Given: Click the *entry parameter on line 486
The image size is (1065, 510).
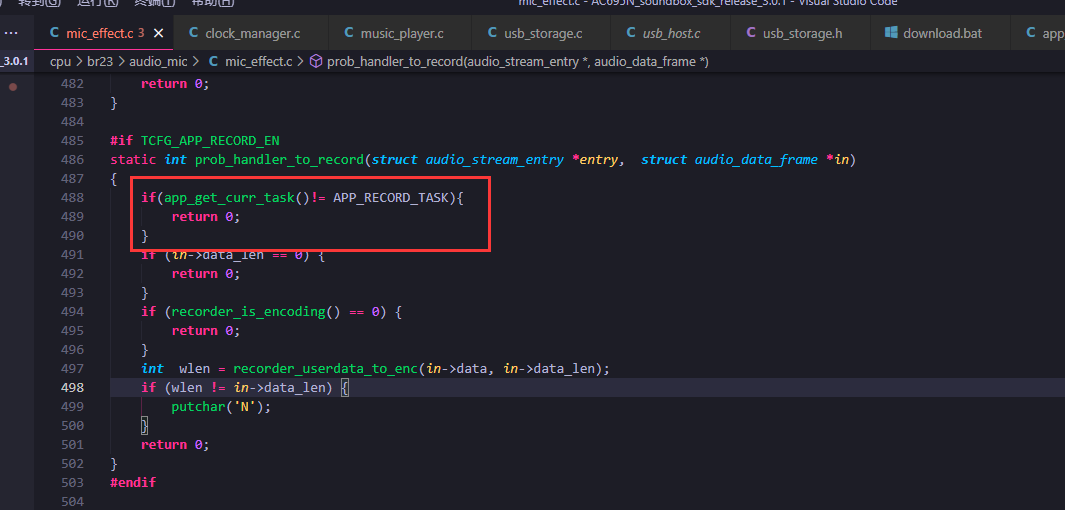Looking at the screenshot, I should (x=594, y=160).
